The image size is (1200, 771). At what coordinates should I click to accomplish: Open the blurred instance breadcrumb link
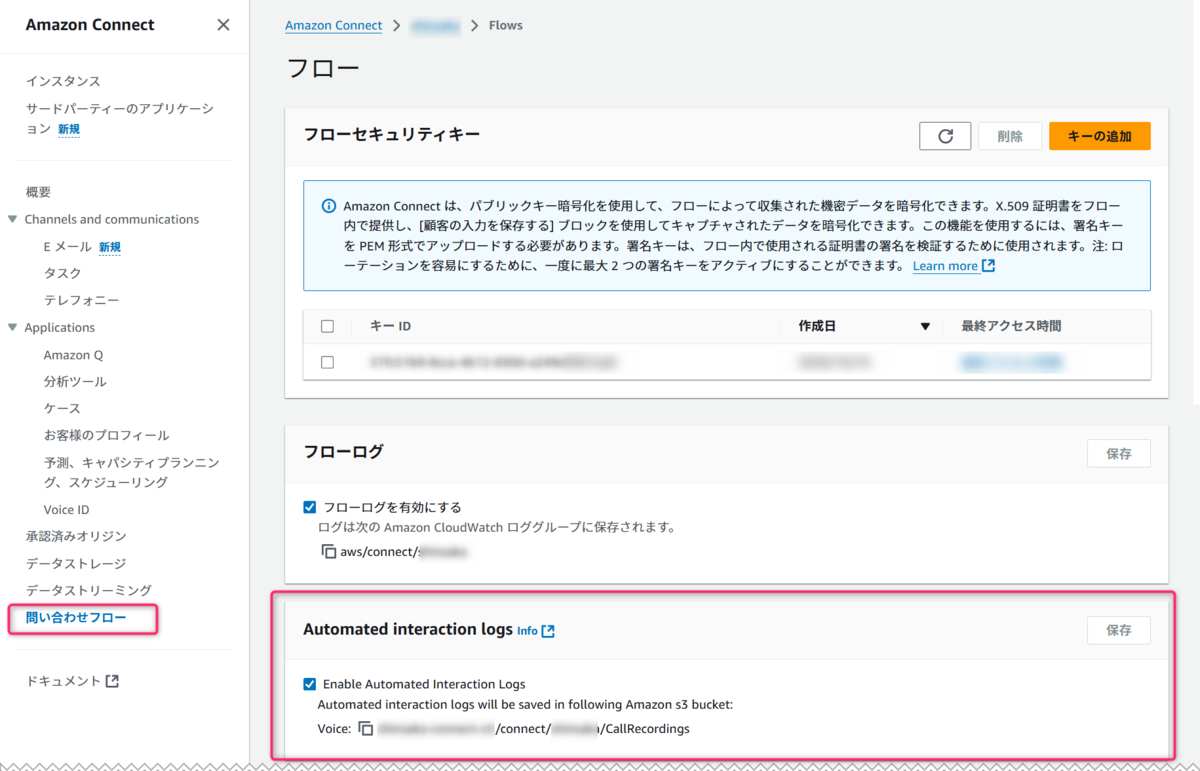[x=436, y=26]
